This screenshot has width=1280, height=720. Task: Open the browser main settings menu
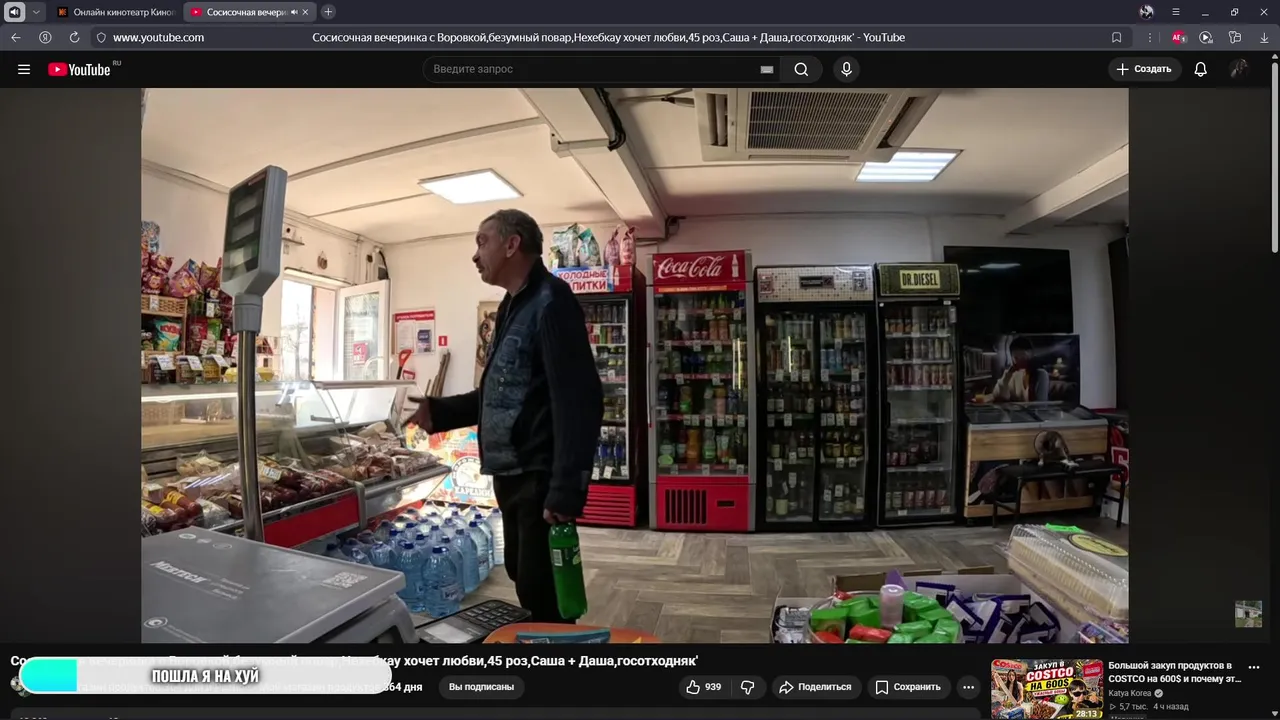[1176, 12]
